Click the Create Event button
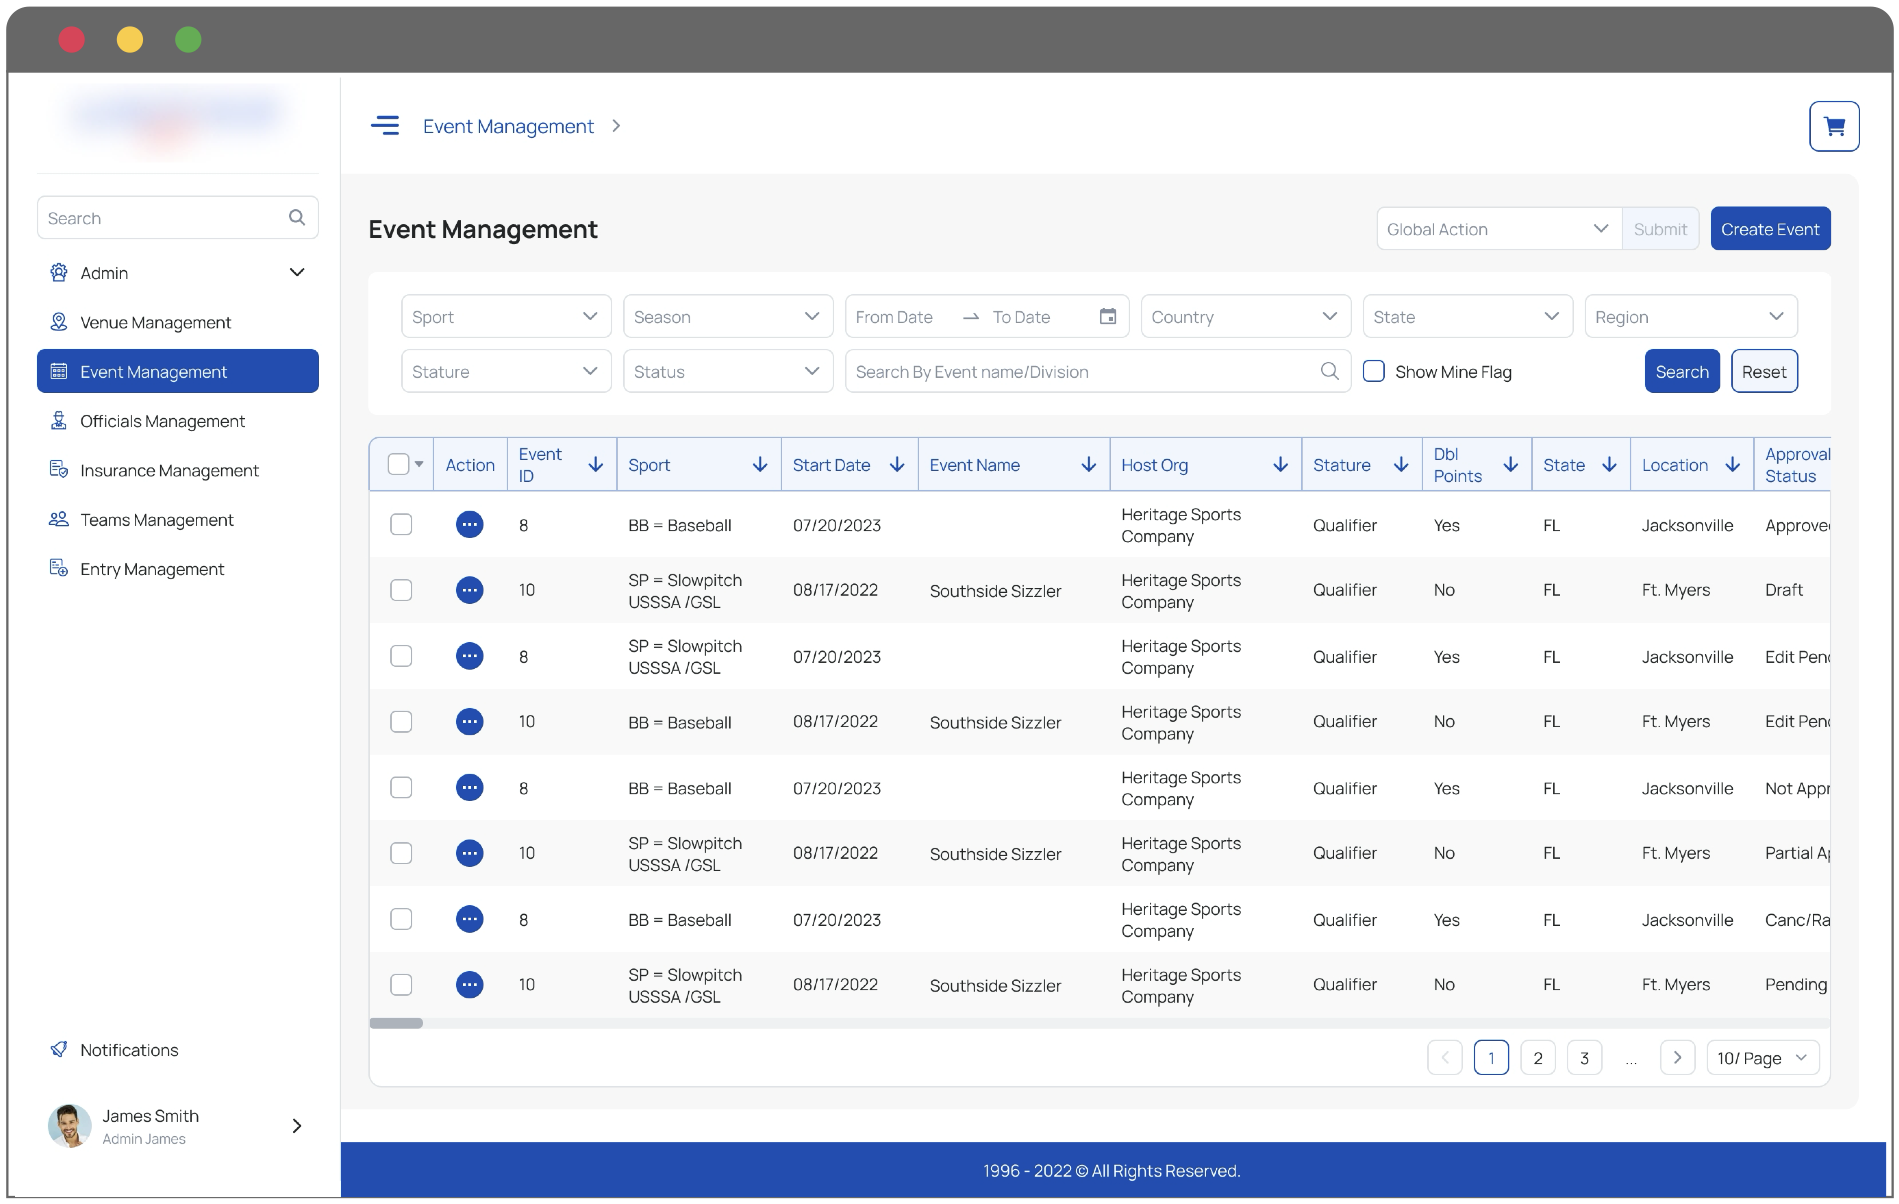Image resolution: width=1899 pixels, height=1204 pixels. tap(1770, 229)
